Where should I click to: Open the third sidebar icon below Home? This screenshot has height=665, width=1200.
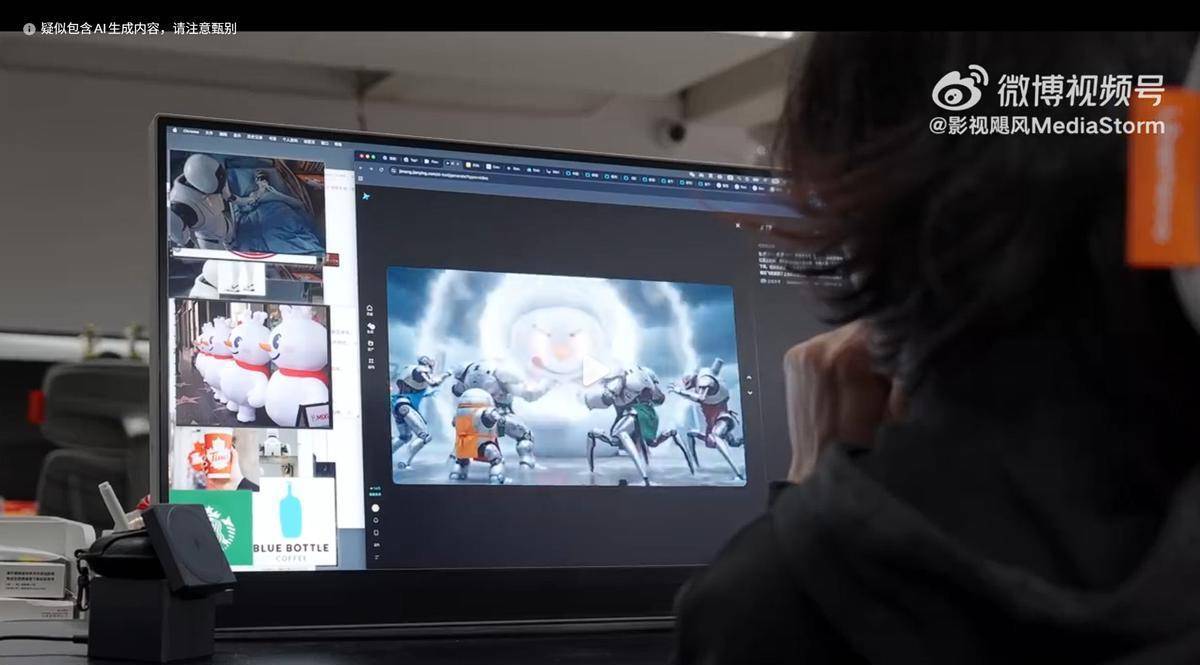(371, 345)
